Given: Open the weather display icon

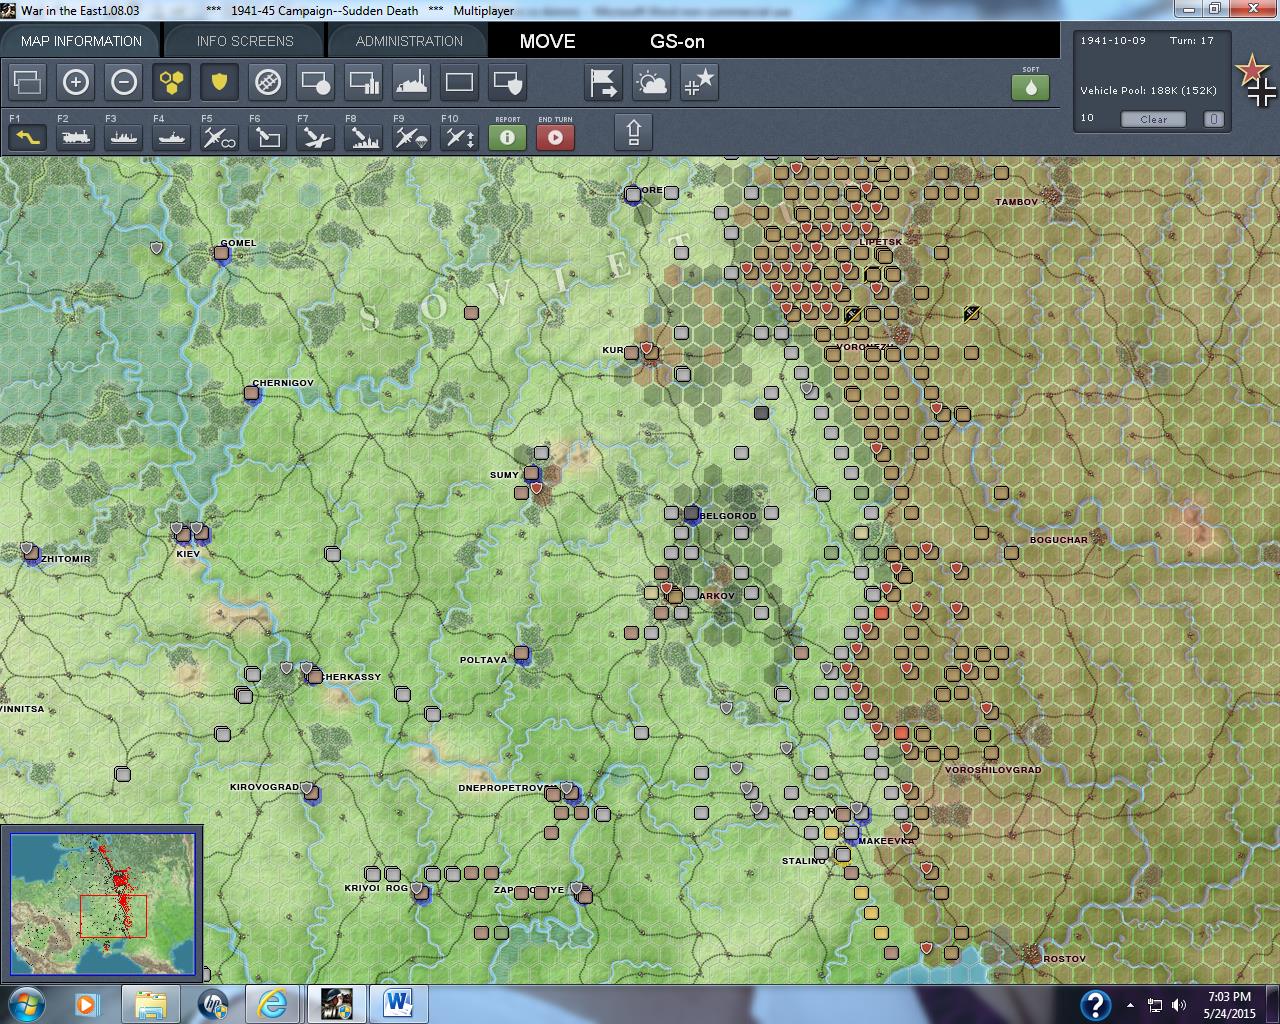Looking at the screenshot, I should pos(651,82).
